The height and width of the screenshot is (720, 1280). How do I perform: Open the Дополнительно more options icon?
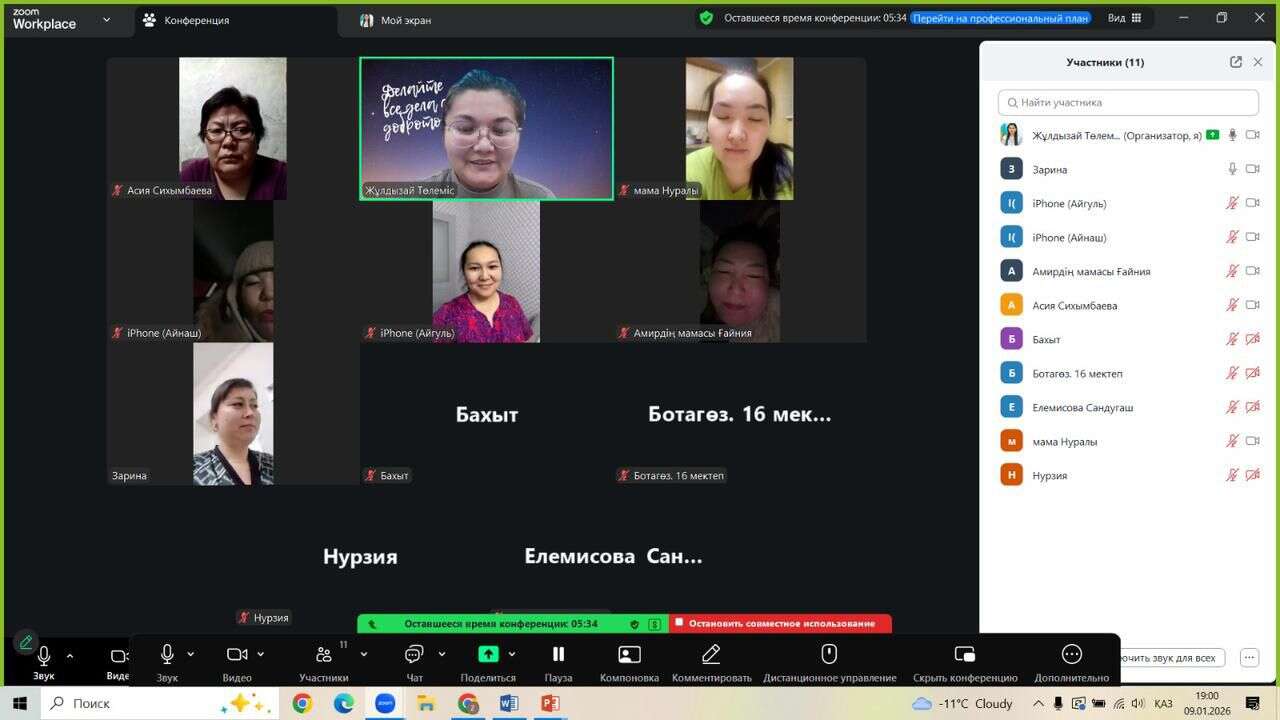pos(1071,655)
